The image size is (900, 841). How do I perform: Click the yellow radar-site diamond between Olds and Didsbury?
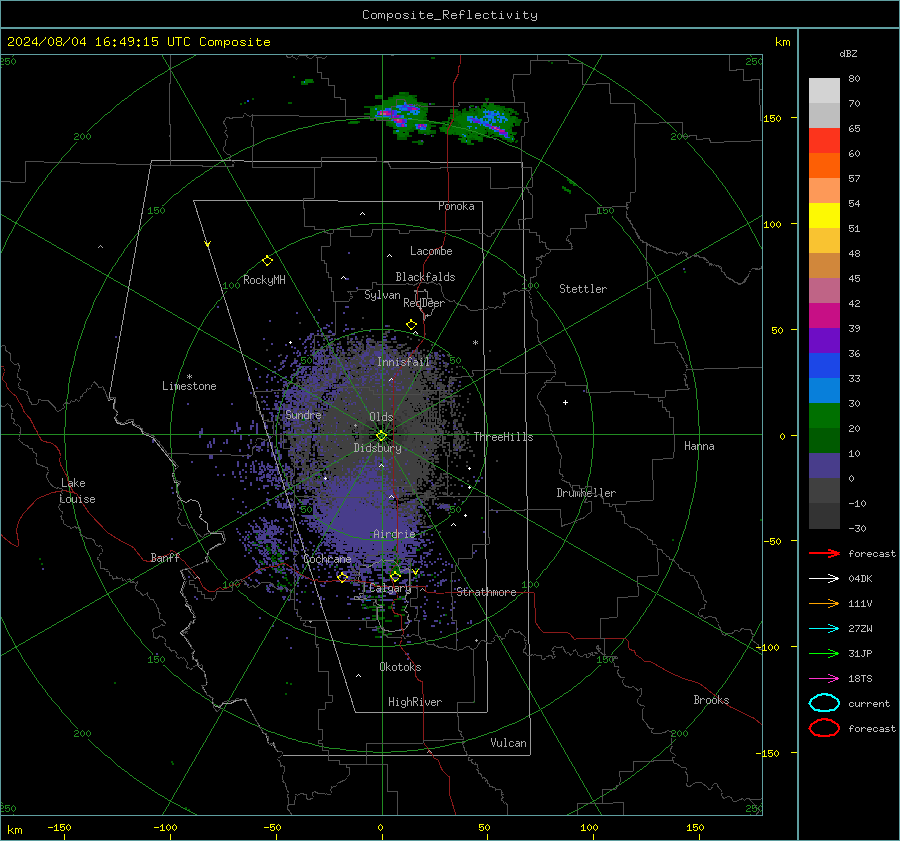(382, 436)
